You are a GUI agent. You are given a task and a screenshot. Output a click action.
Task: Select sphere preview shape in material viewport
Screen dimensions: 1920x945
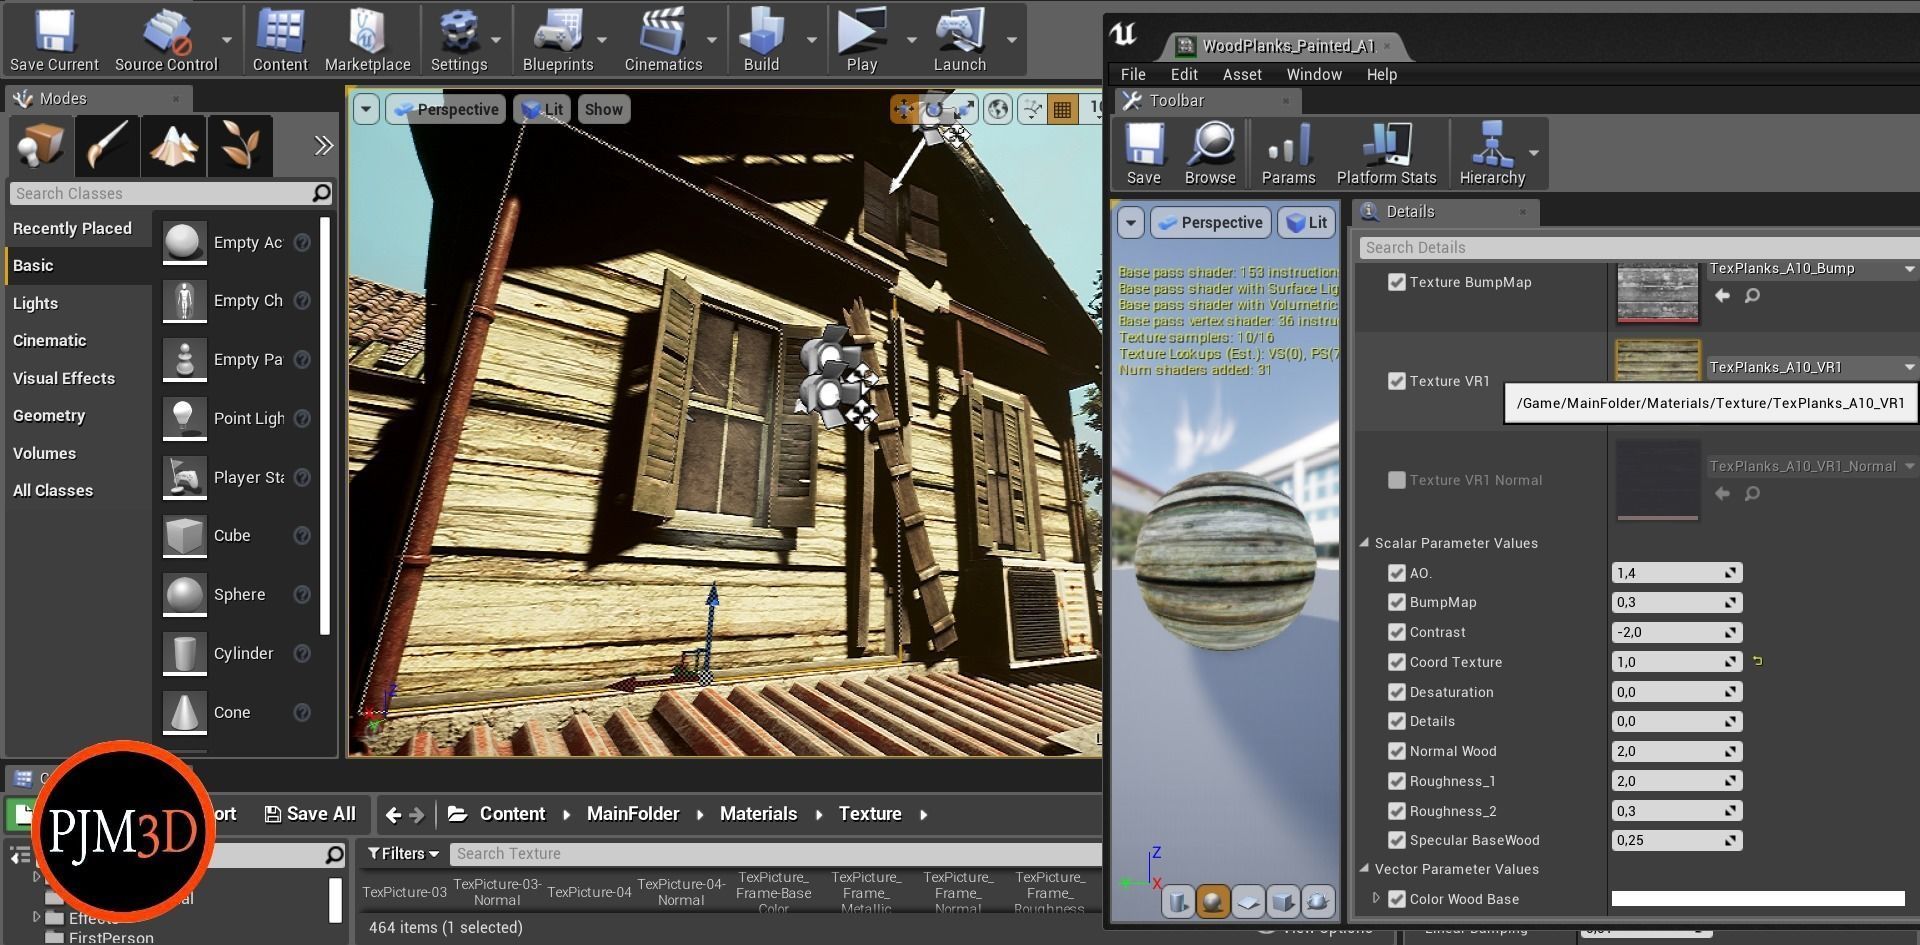pyautogui.click(x=1213, y=902)
